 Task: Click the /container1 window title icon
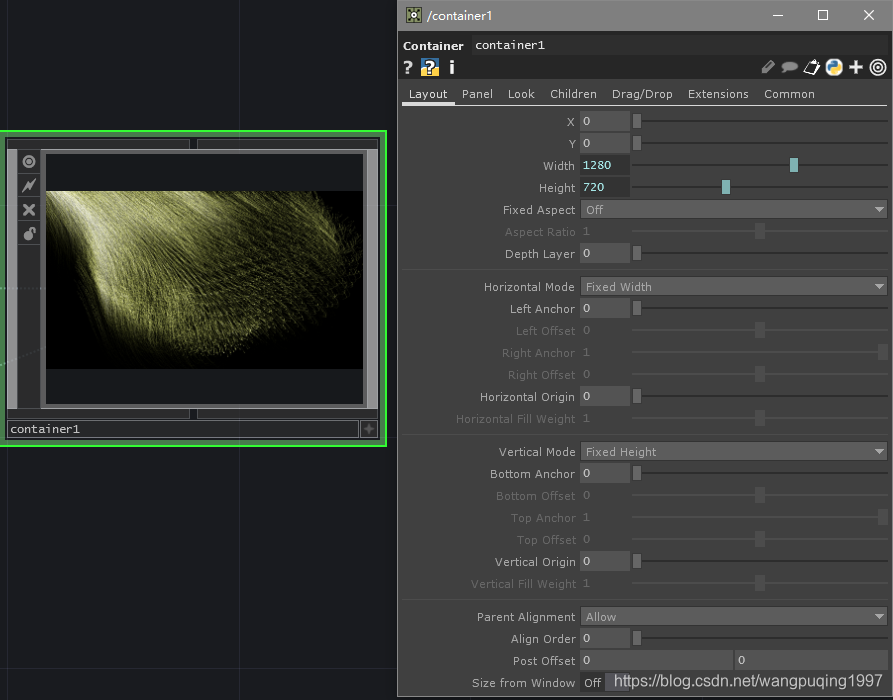414,15
